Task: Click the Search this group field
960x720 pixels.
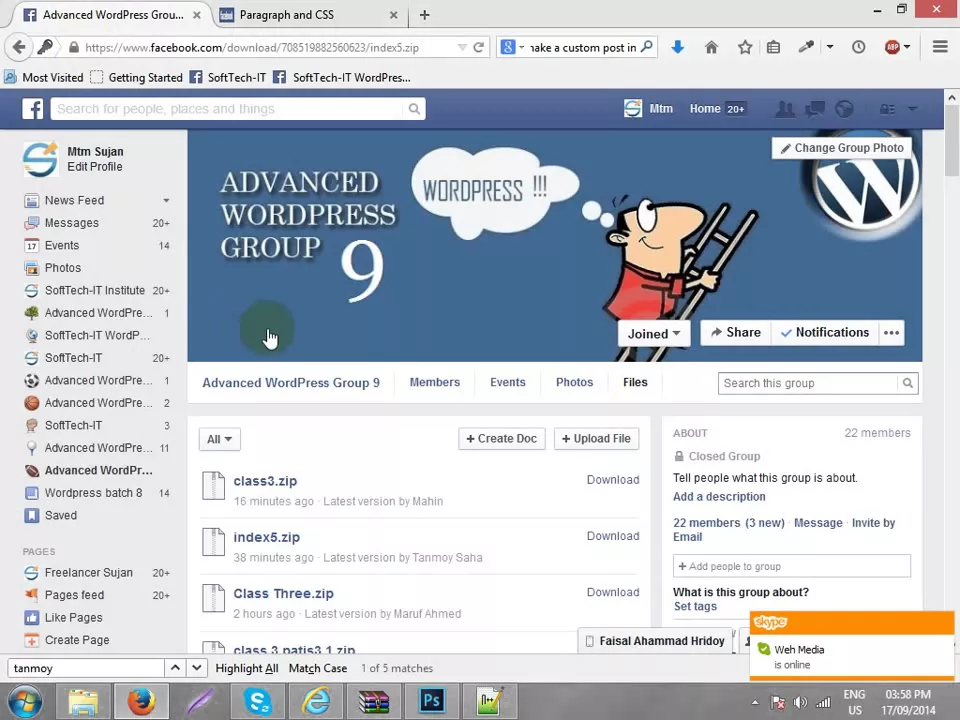Action: click(808, 383)
